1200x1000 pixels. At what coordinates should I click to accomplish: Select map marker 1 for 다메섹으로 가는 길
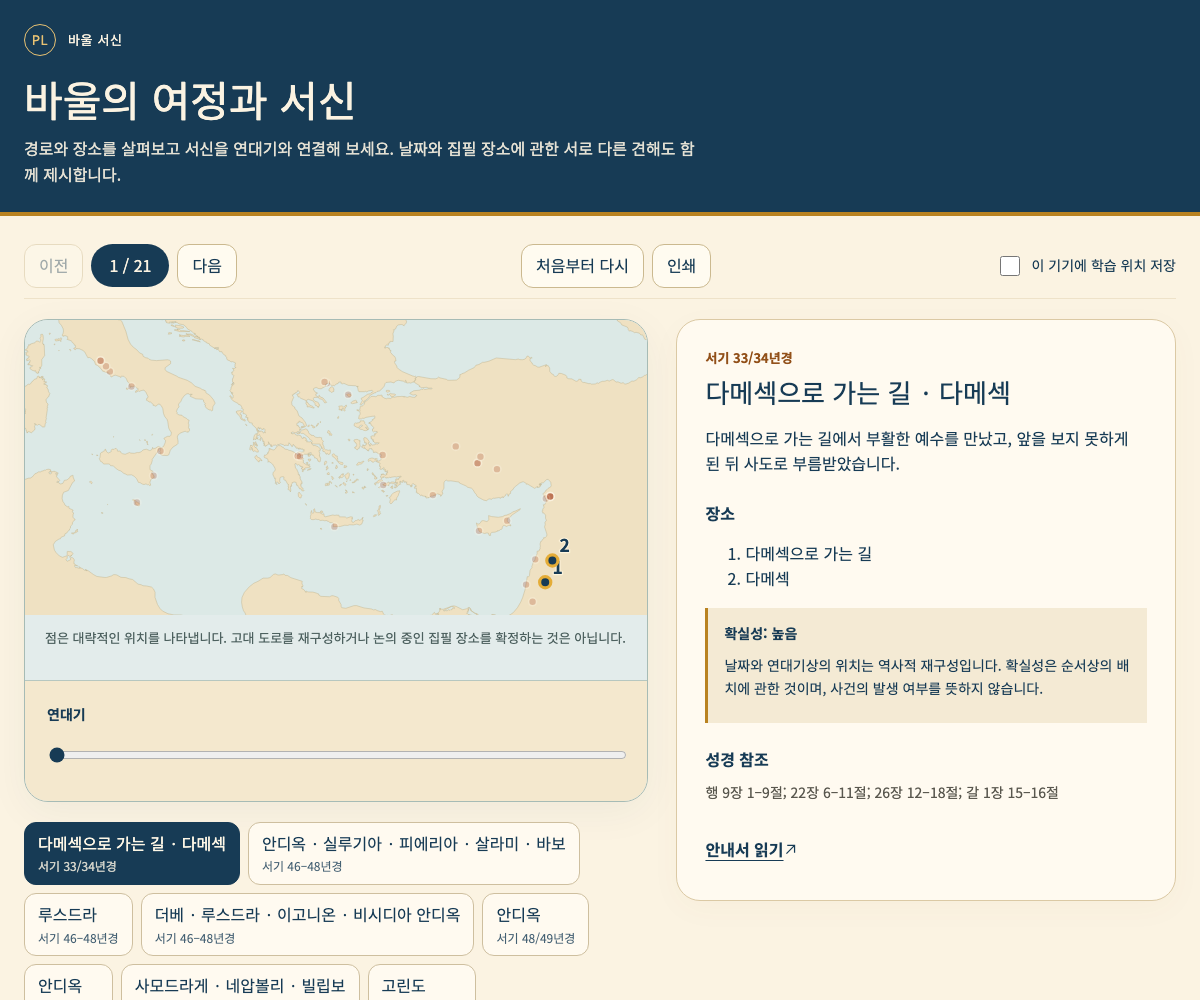click(x=545, y=582)
